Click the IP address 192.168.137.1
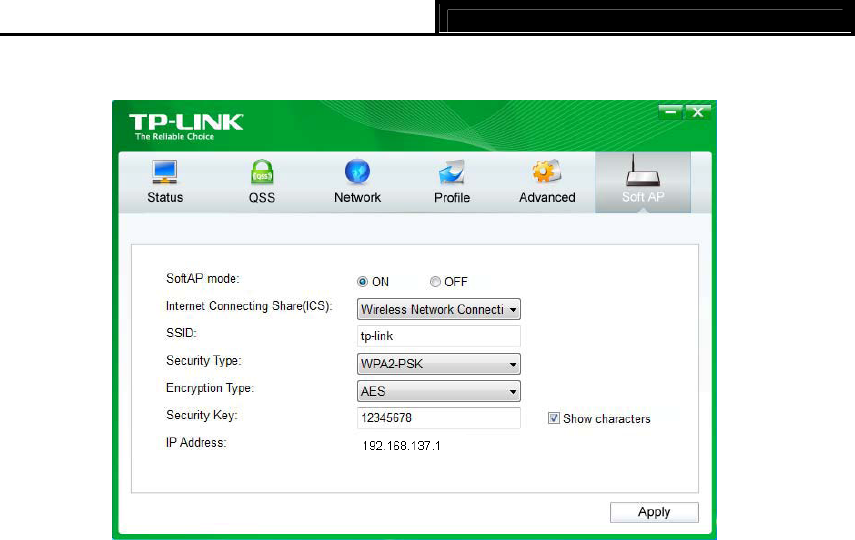Screen dimensions: 855x540 [x=401, y=446]
